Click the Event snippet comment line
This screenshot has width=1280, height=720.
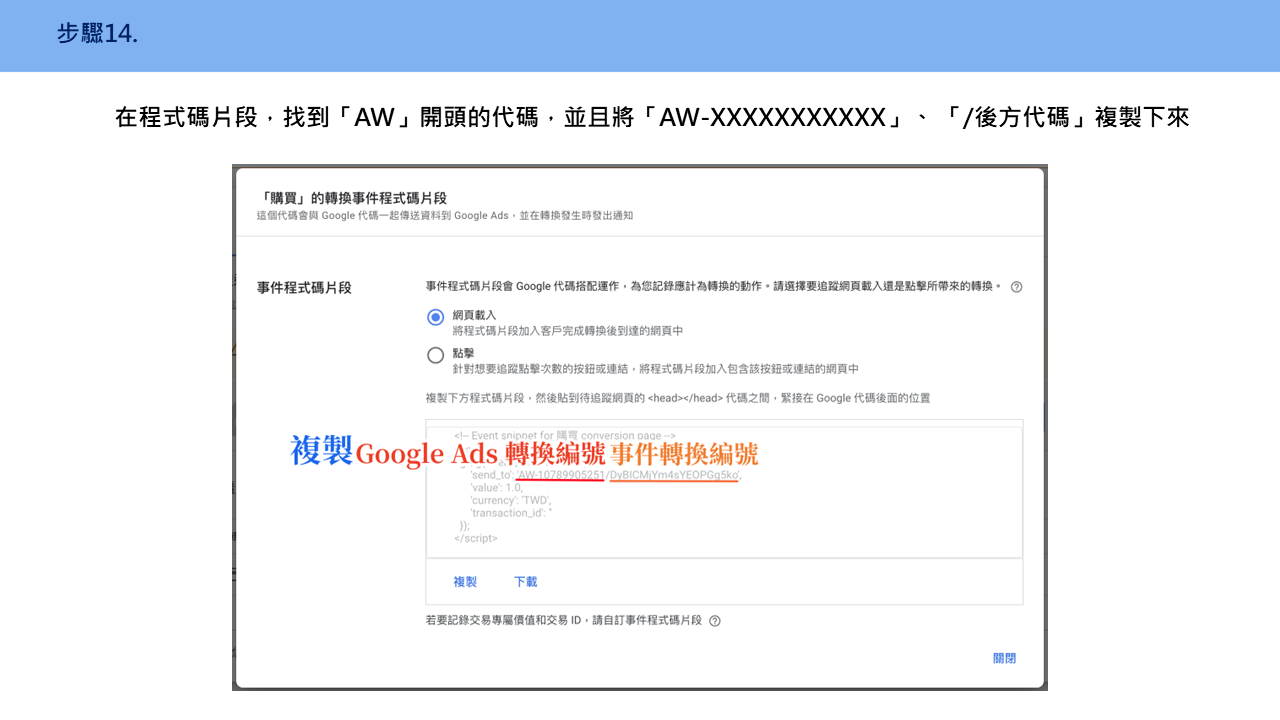point(565,436)
